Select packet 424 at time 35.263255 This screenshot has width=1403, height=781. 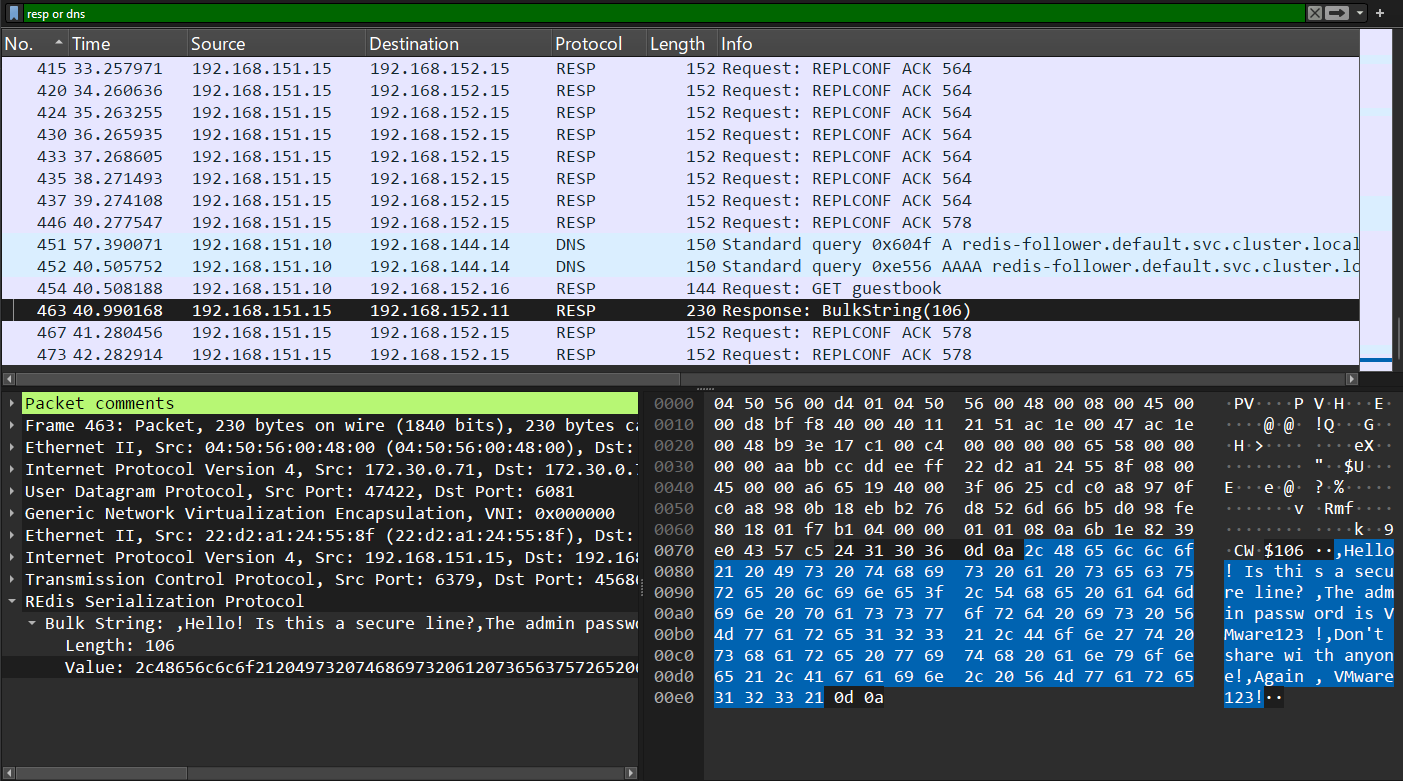tap(680, 113)
